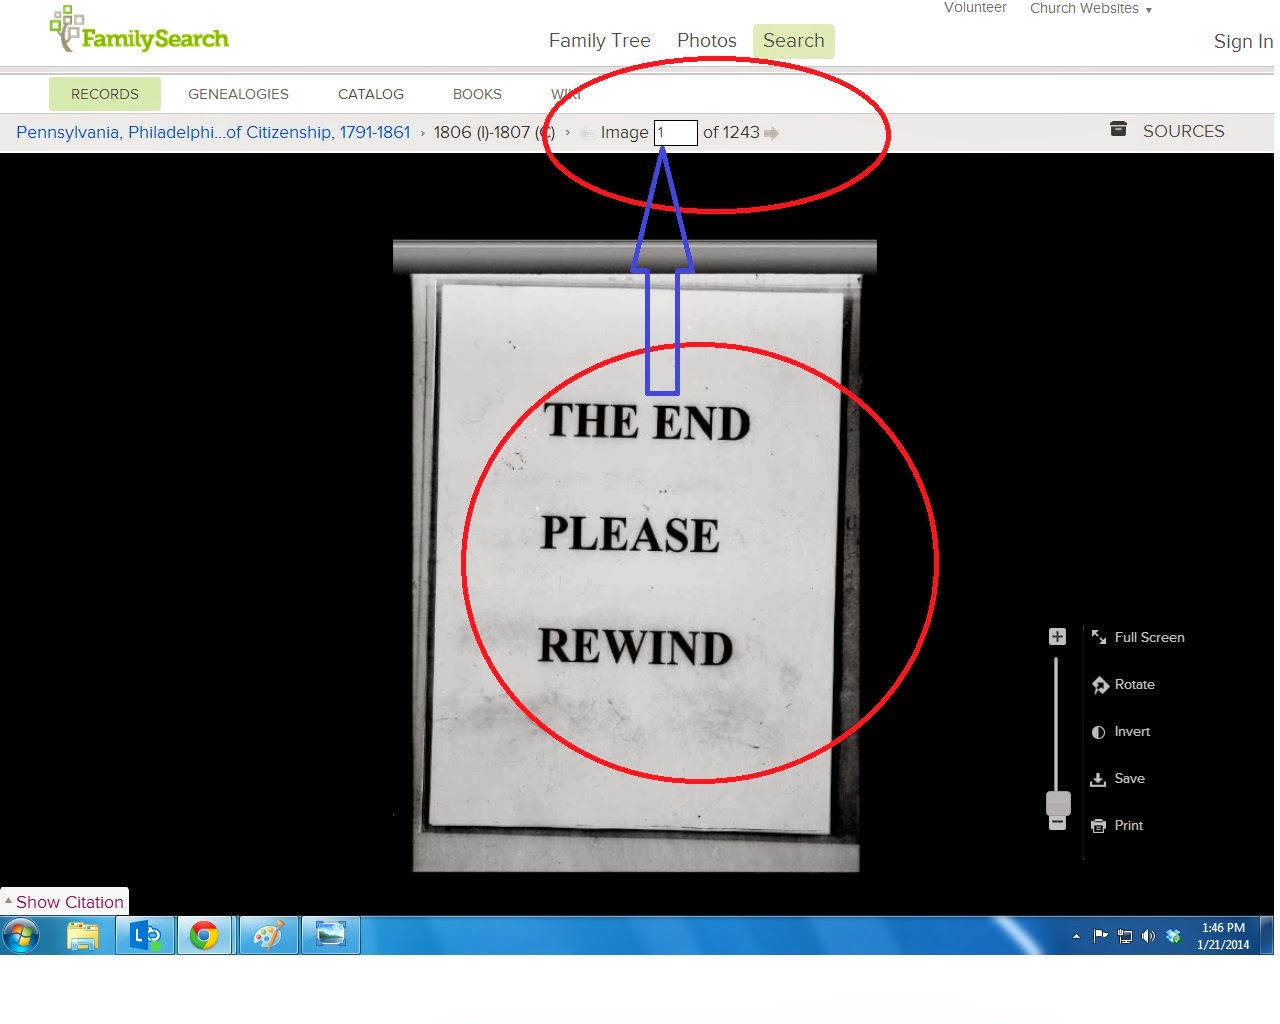Switch to the BOOKS tab
Image resolution: width=1280 pixels, height=1024 pixels.
coord(477,94)
